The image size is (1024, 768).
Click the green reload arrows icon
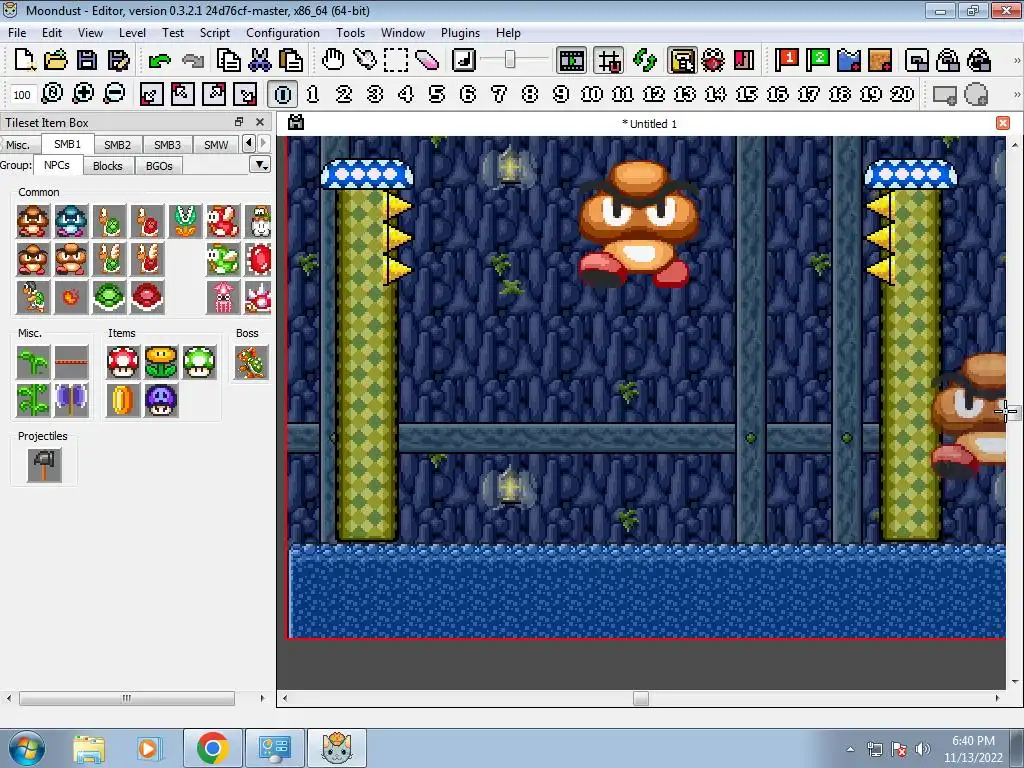(645, 61)
